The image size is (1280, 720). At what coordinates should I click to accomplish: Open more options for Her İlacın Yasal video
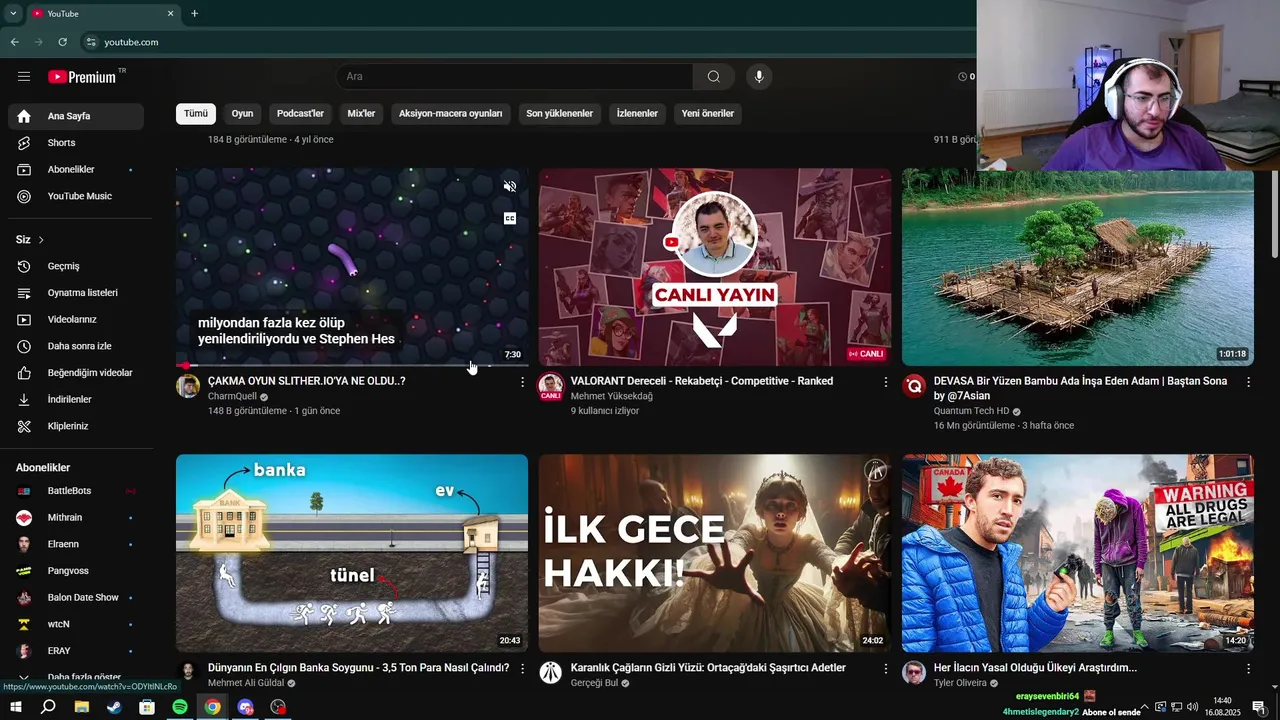(x=1248, y=668)
